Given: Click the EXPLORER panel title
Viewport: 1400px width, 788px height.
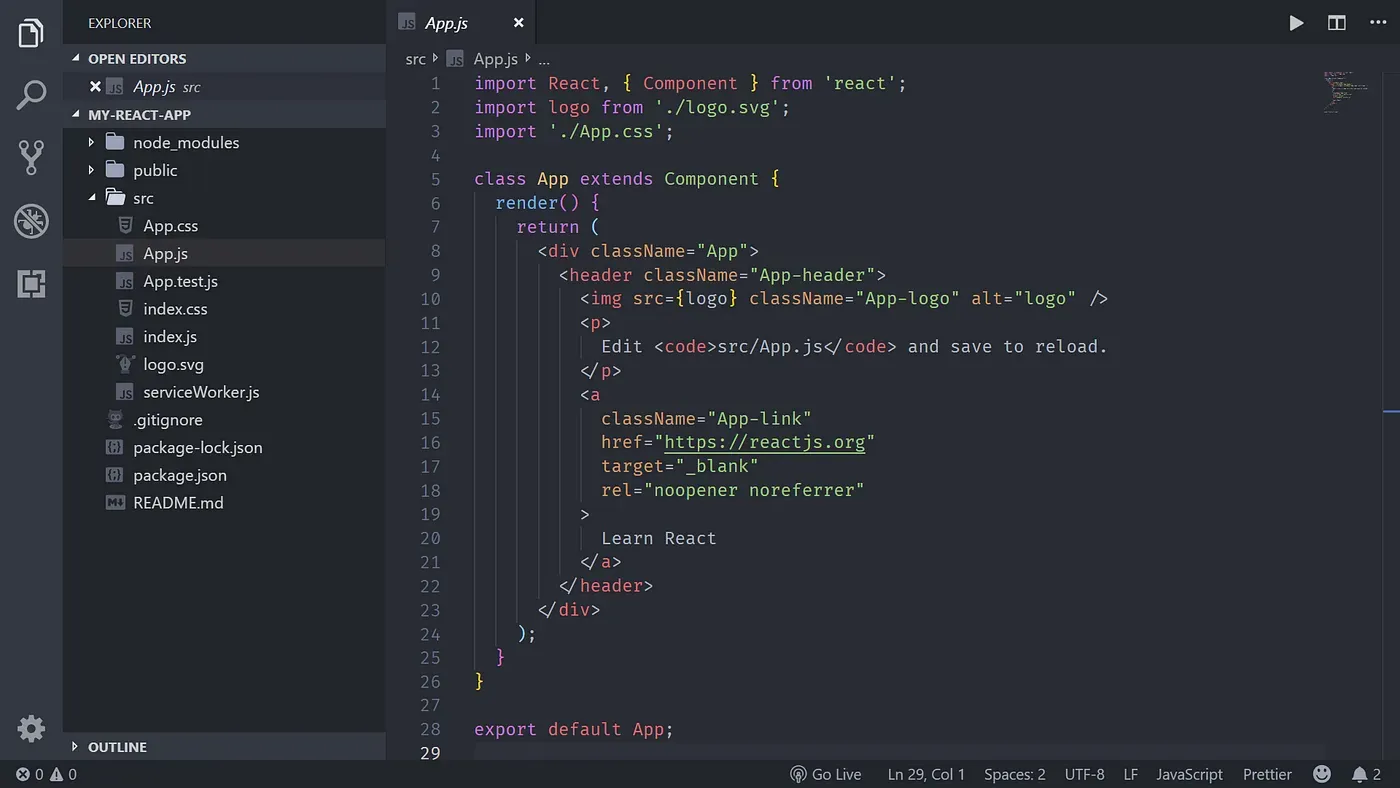Looking at the screenshot, I should click(120, 23).
